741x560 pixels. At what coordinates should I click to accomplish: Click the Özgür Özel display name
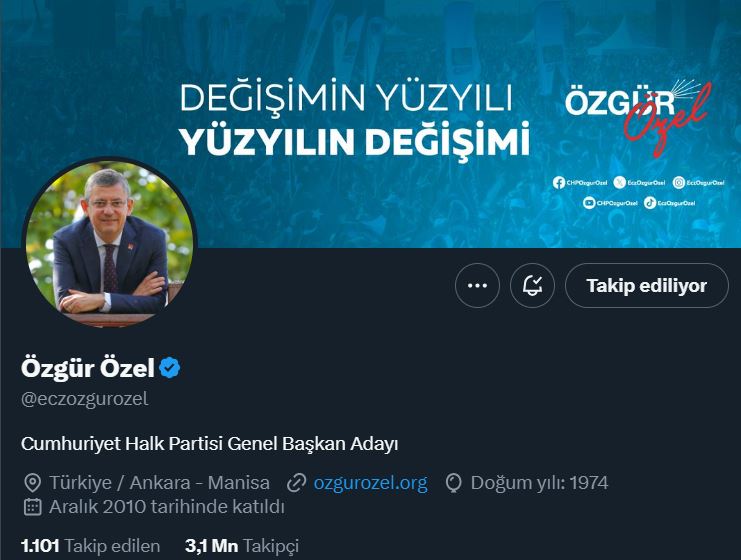pyautogui.click(x=88, y=368)
